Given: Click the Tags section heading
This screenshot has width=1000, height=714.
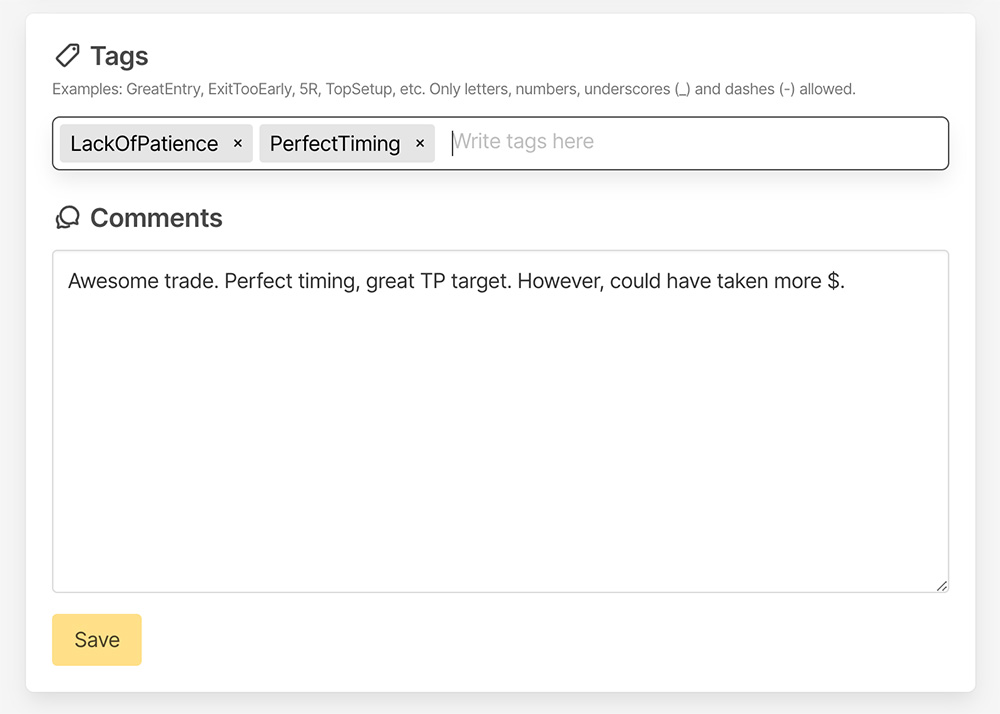Looking at the screenshot, I should 119,56.
